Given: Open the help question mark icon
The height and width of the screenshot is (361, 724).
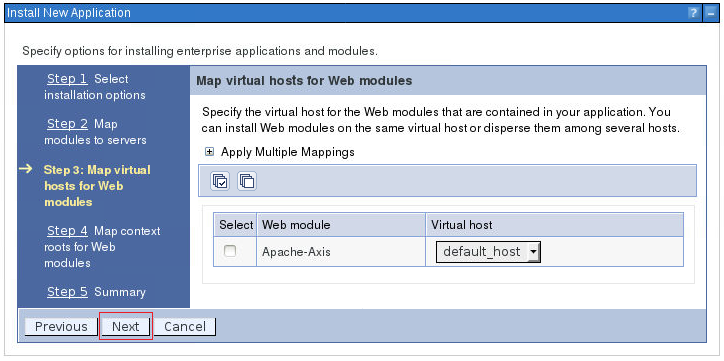Looking at the screenshot, I should click(x=693, y=13).
